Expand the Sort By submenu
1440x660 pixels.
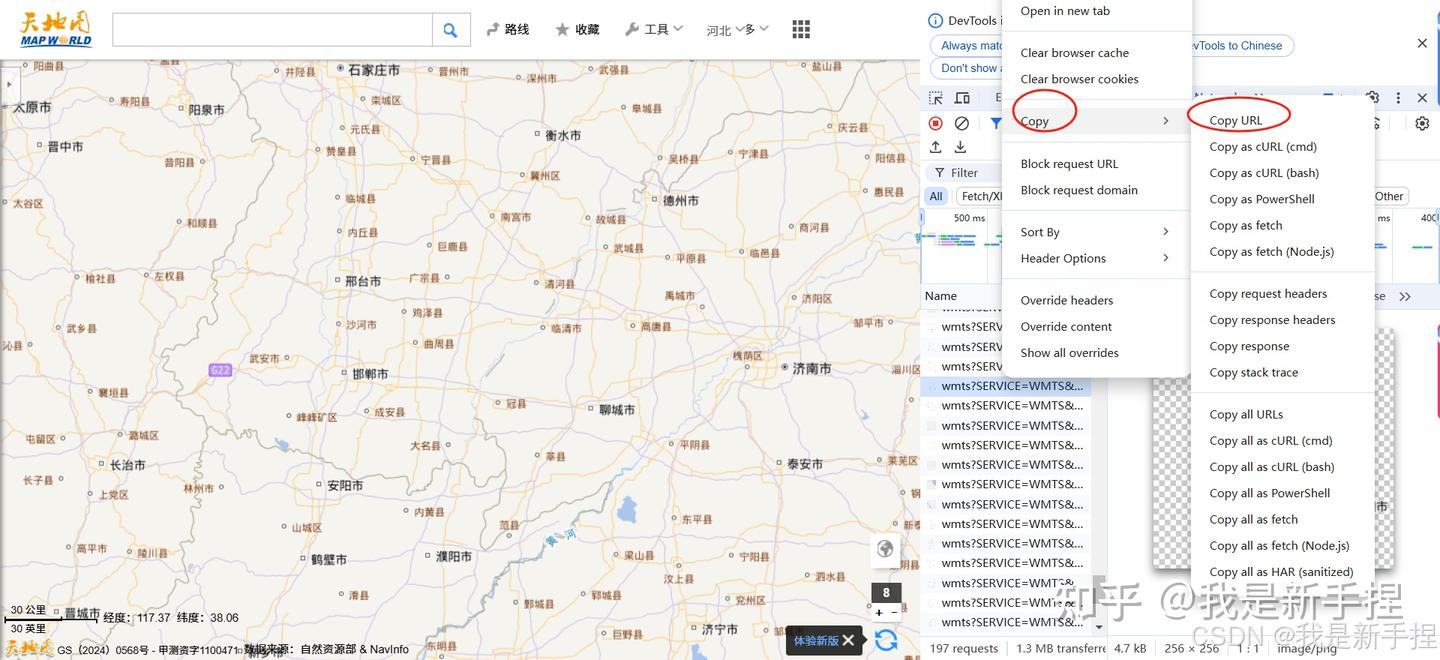click(1040, 231)
